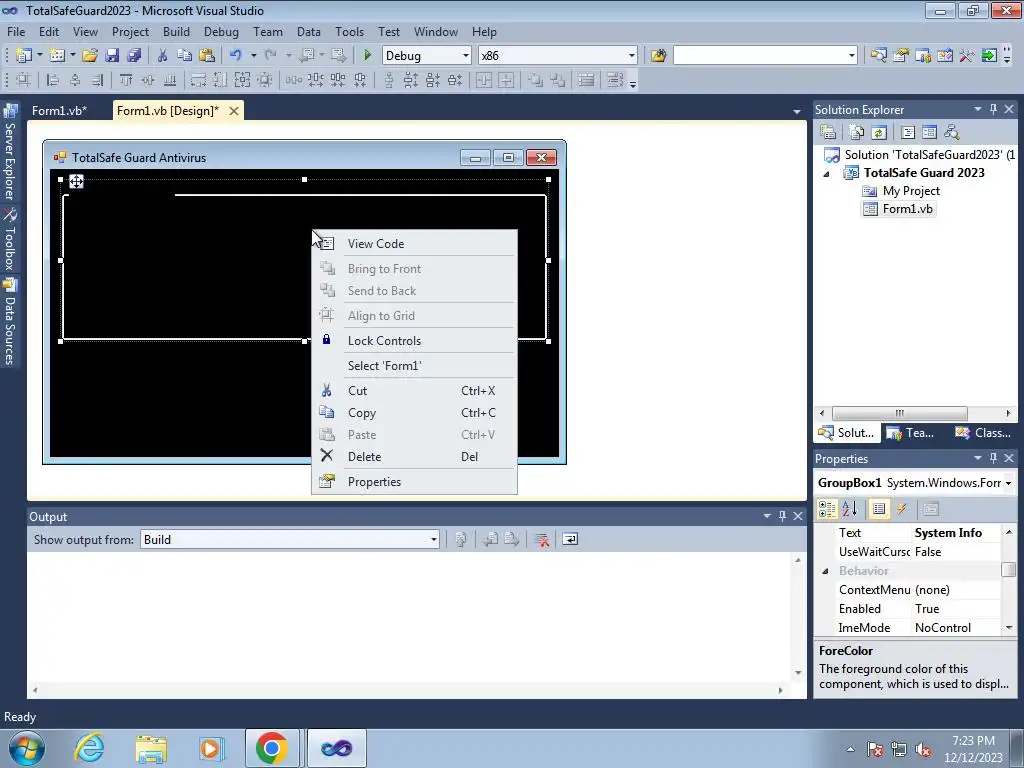Open the x86 platform dropdown
The height and width of the screenshot is (768, 1024).
[x=632, y=56]
